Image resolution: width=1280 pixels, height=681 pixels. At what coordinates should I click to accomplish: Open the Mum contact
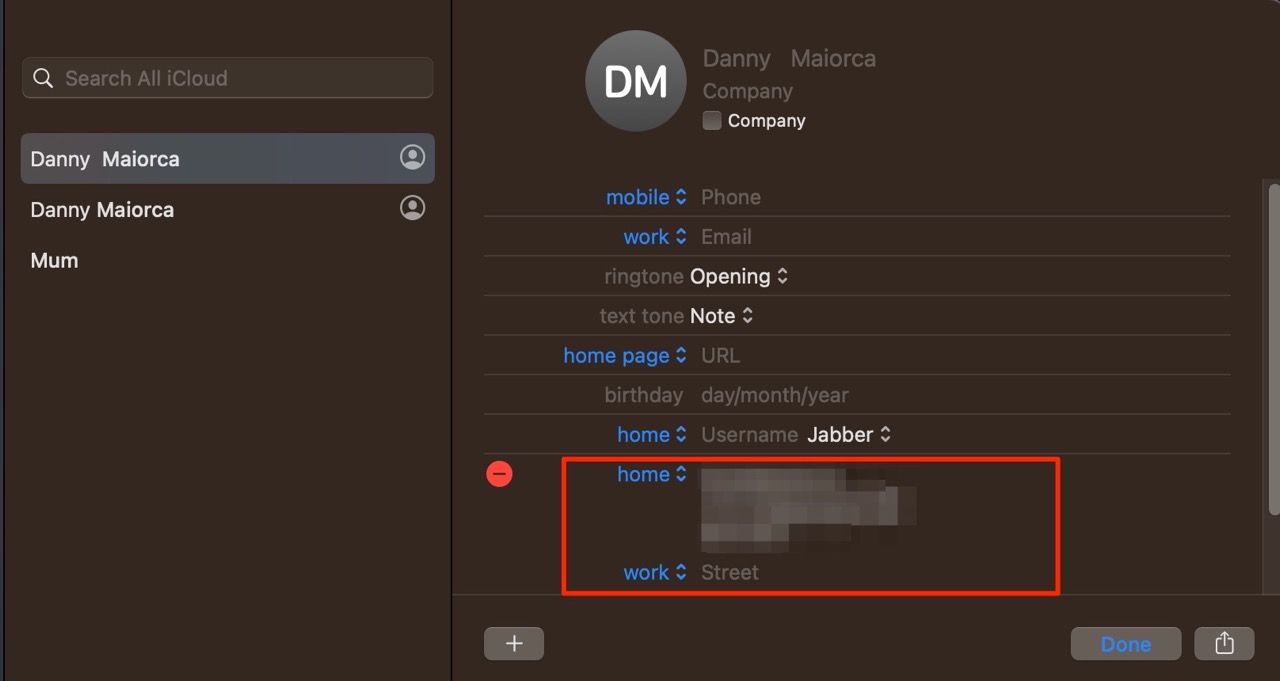click(x=54, y=260)
